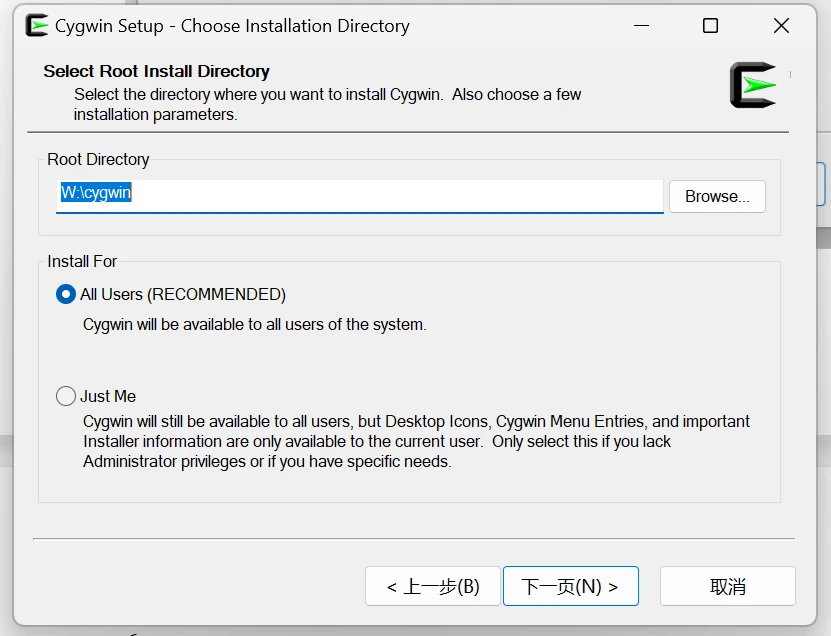This screenshot has height=636, width=831.
Task: Click the 'Select Root Install Directory' heading
Action: coord(157,71)
